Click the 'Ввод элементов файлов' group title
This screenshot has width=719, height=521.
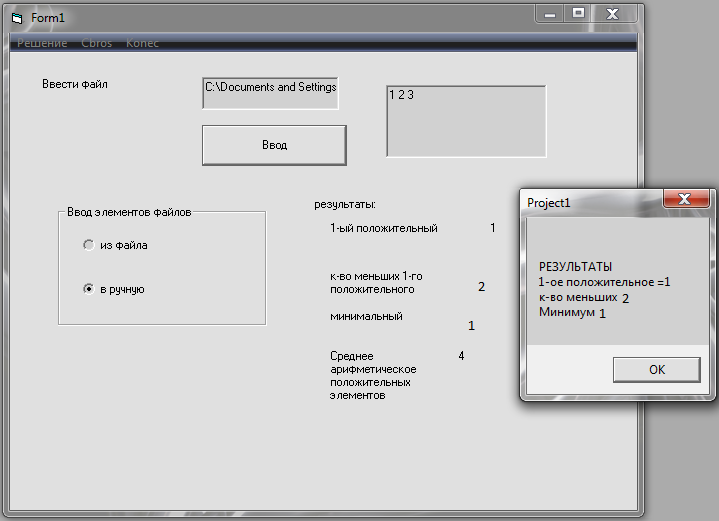tap(129, 212)
